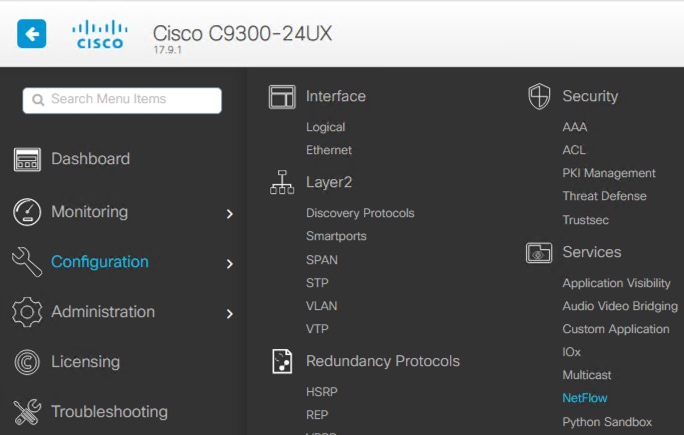Click the Layer2 network tree icon
Image resolution: width=684 pixels, height=435 pixels.
tap(282, 182)
